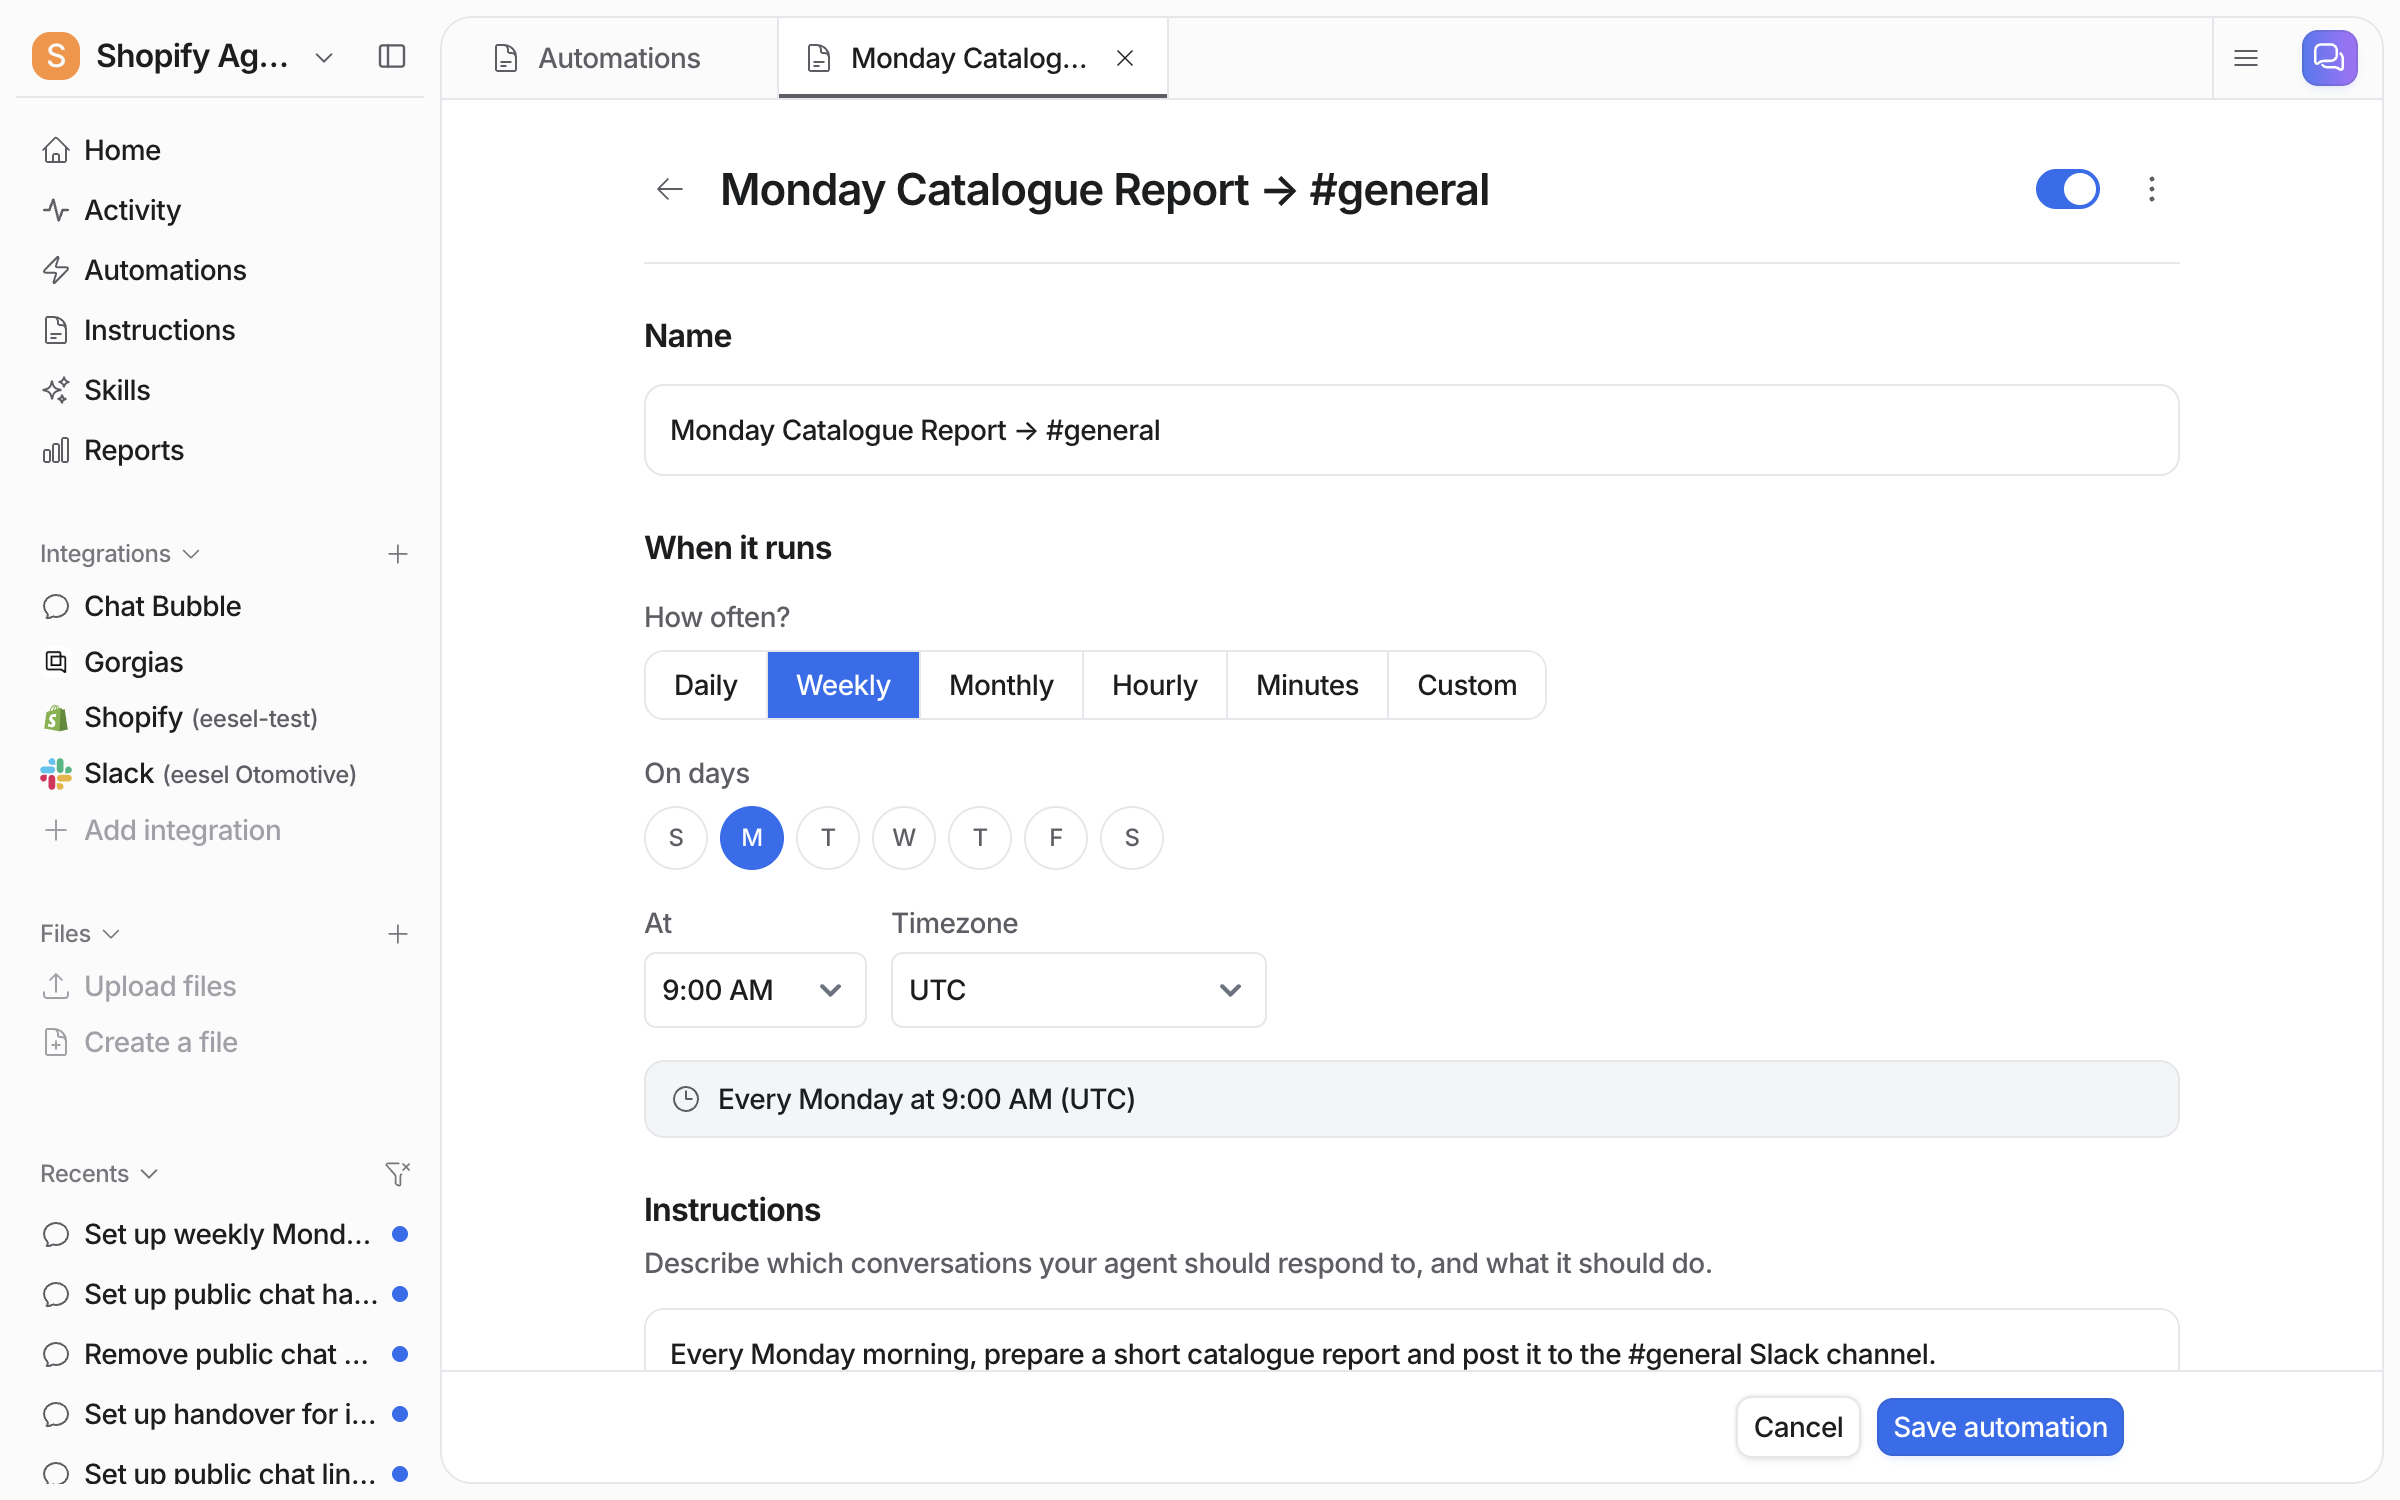Switch to the Automations tab

click(x=610, y=58)
